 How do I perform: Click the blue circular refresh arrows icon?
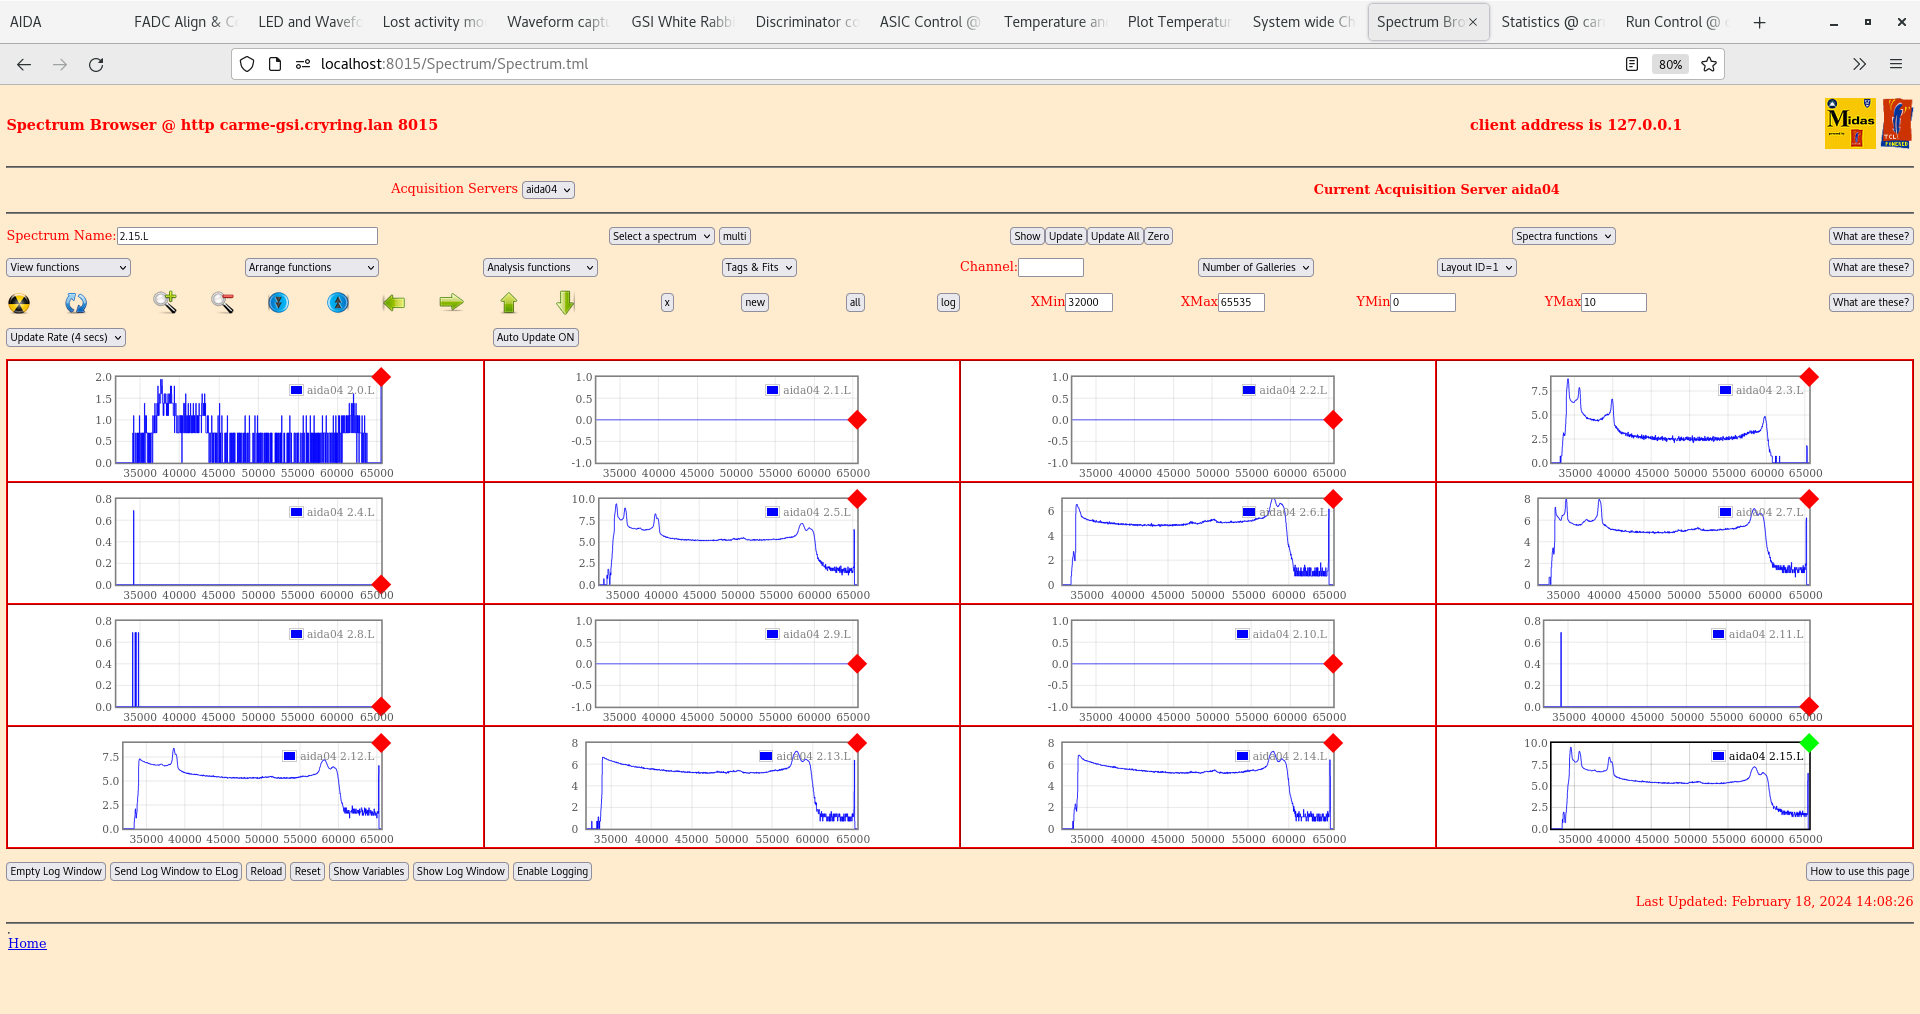click(x=76, y=303)
